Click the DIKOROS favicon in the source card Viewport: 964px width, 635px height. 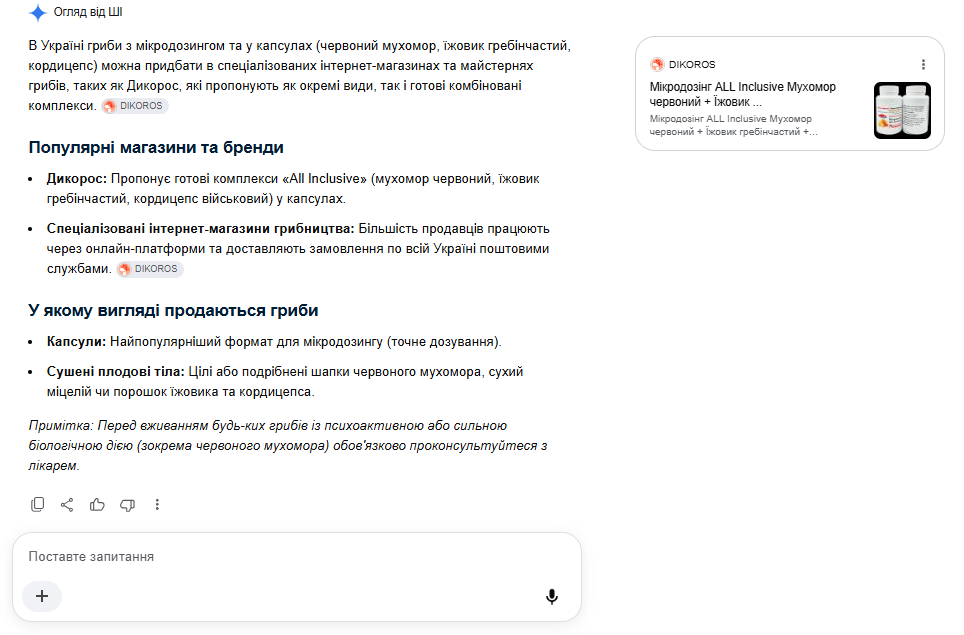657,65
